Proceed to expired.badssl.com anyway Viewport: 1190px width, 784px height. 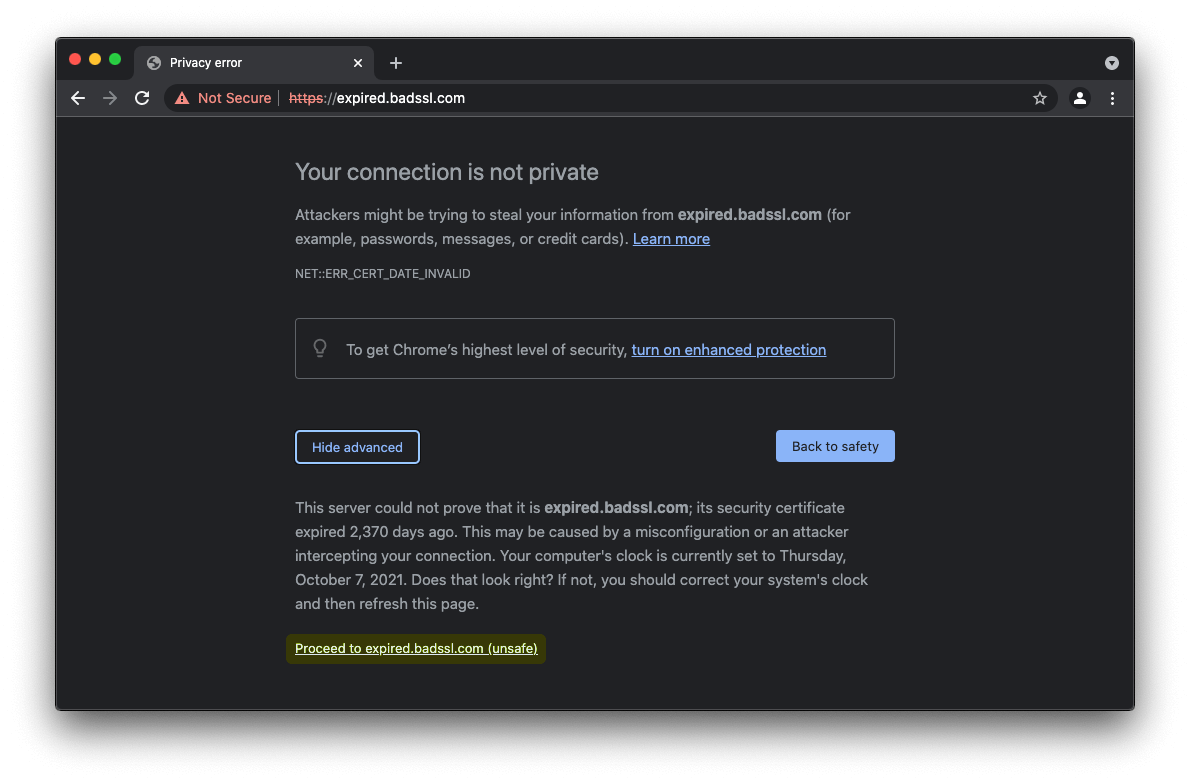point(415,648)
